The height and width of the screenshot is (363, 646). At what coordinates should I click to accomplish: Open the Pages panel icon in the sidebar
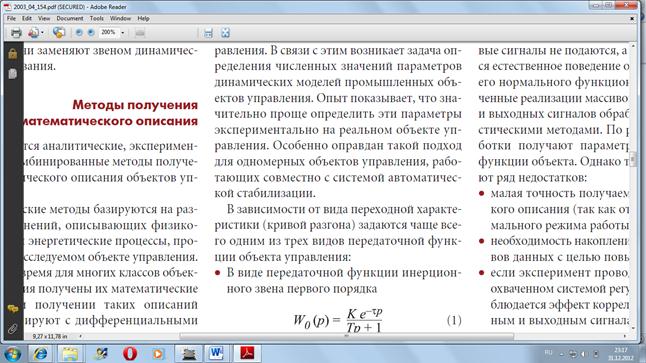pos(13,74)
